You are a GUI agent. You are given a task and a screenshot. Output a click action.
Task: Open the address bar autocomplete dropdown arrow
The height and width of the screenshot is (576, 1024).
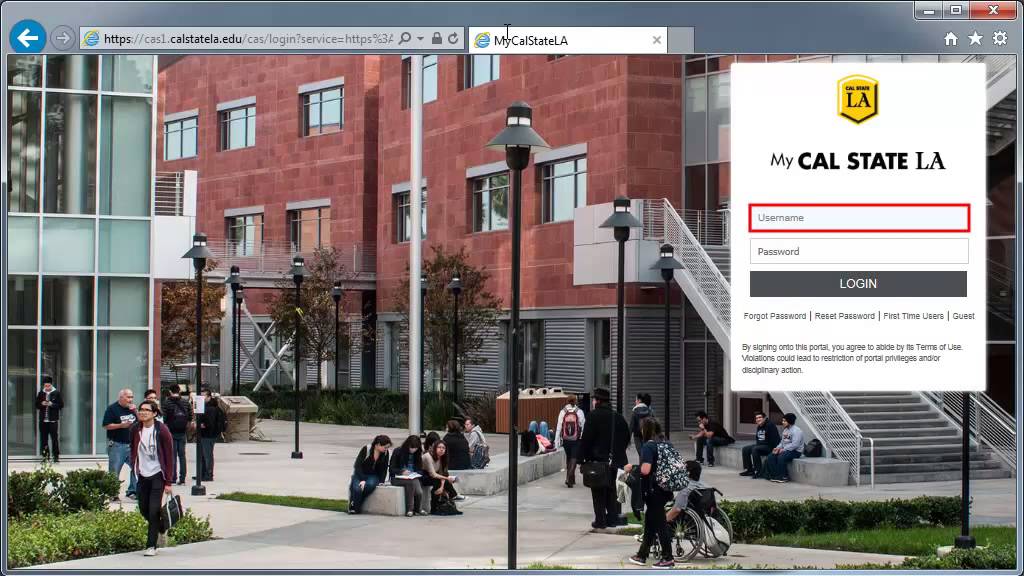click(421, 39)
